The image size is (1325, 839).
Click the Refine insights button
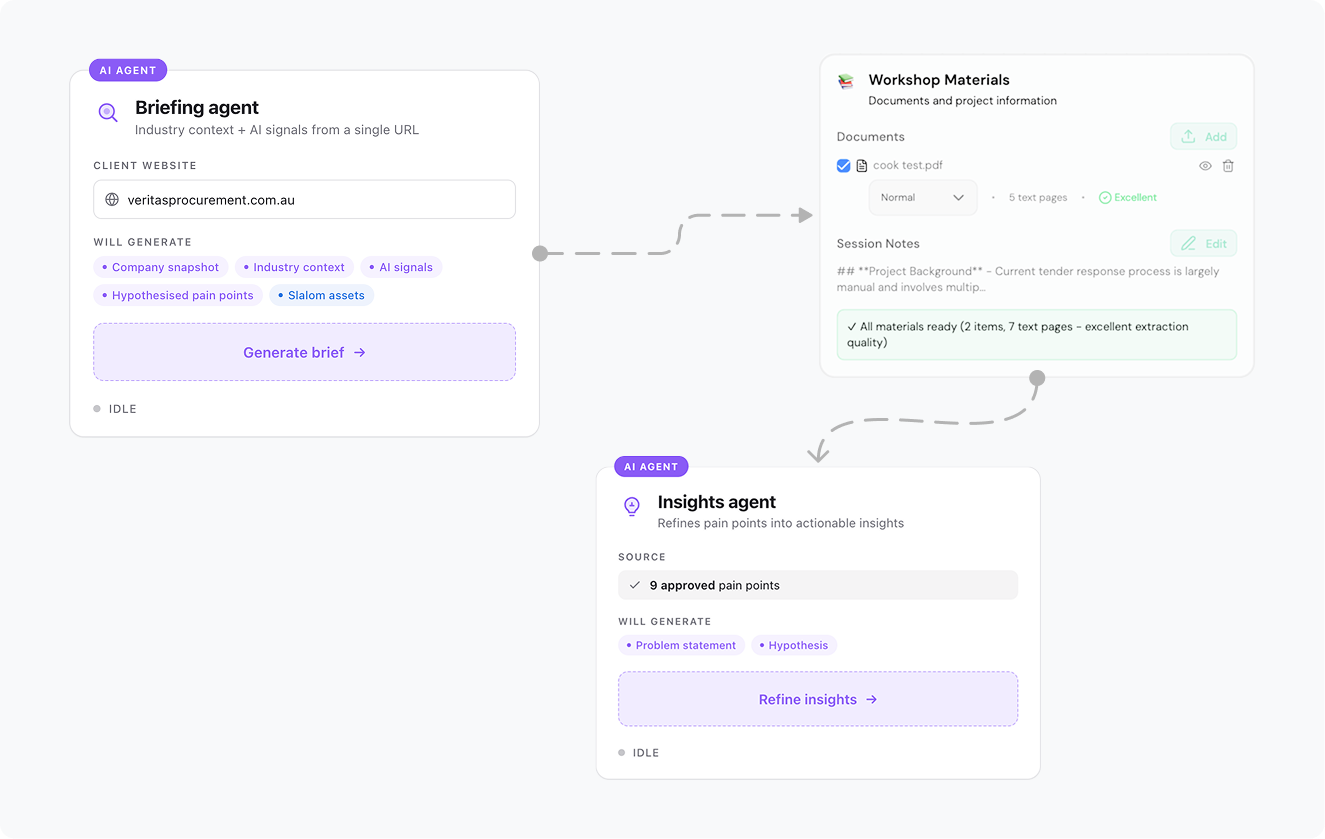pos(818,699)
